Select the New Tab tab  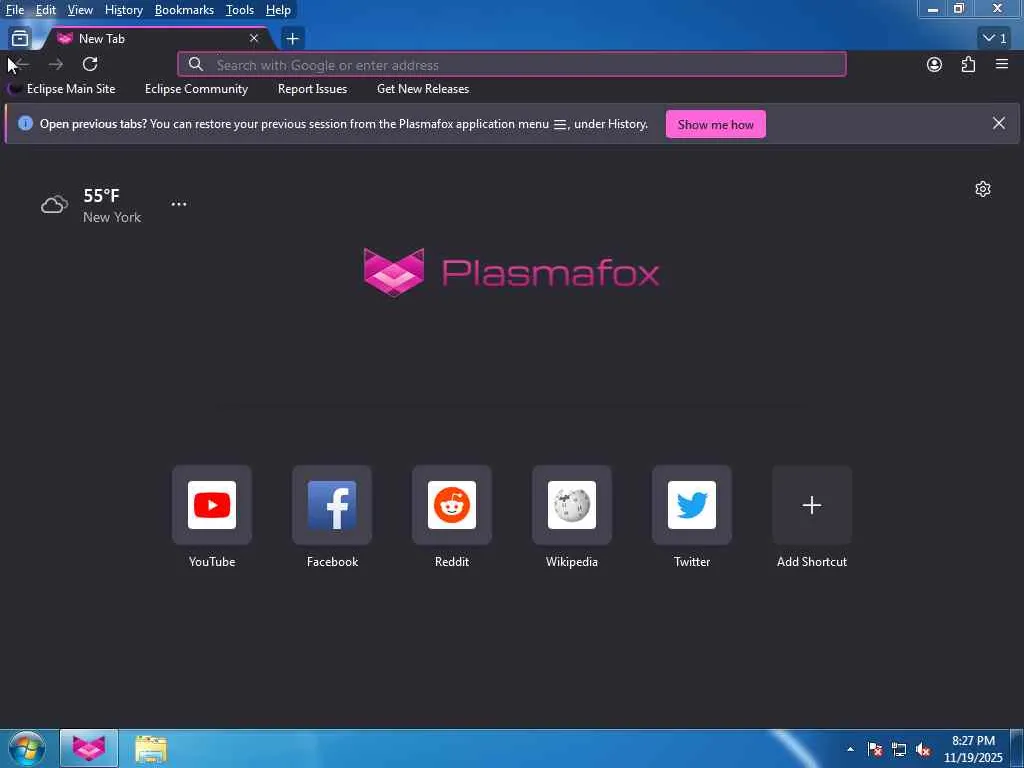(x=157, y=39)
